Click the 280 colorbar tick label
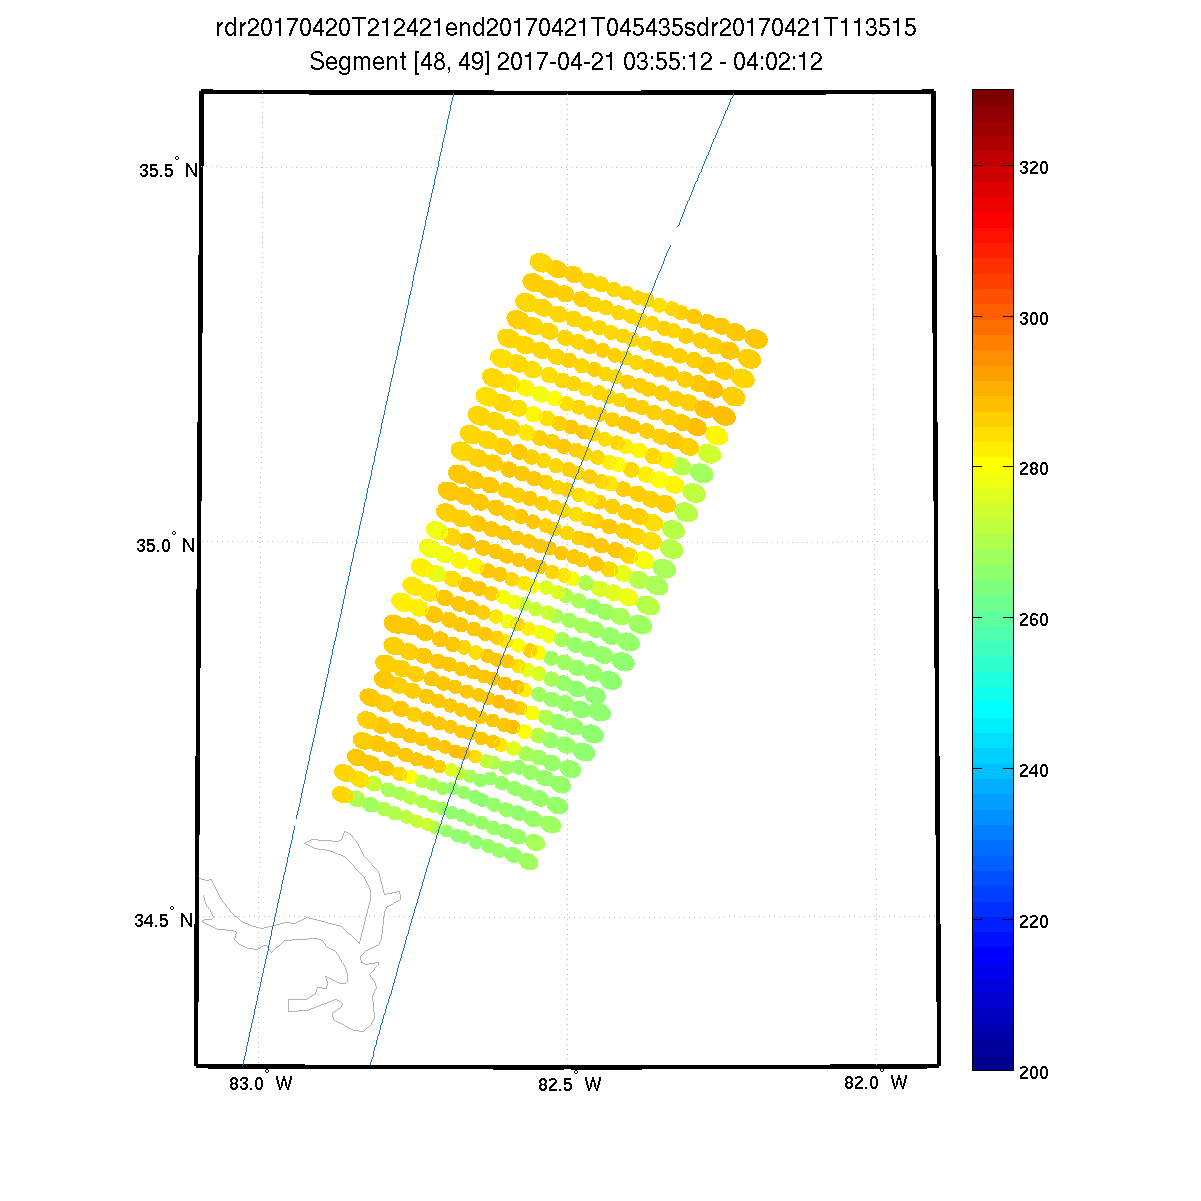 point(1034,469)
